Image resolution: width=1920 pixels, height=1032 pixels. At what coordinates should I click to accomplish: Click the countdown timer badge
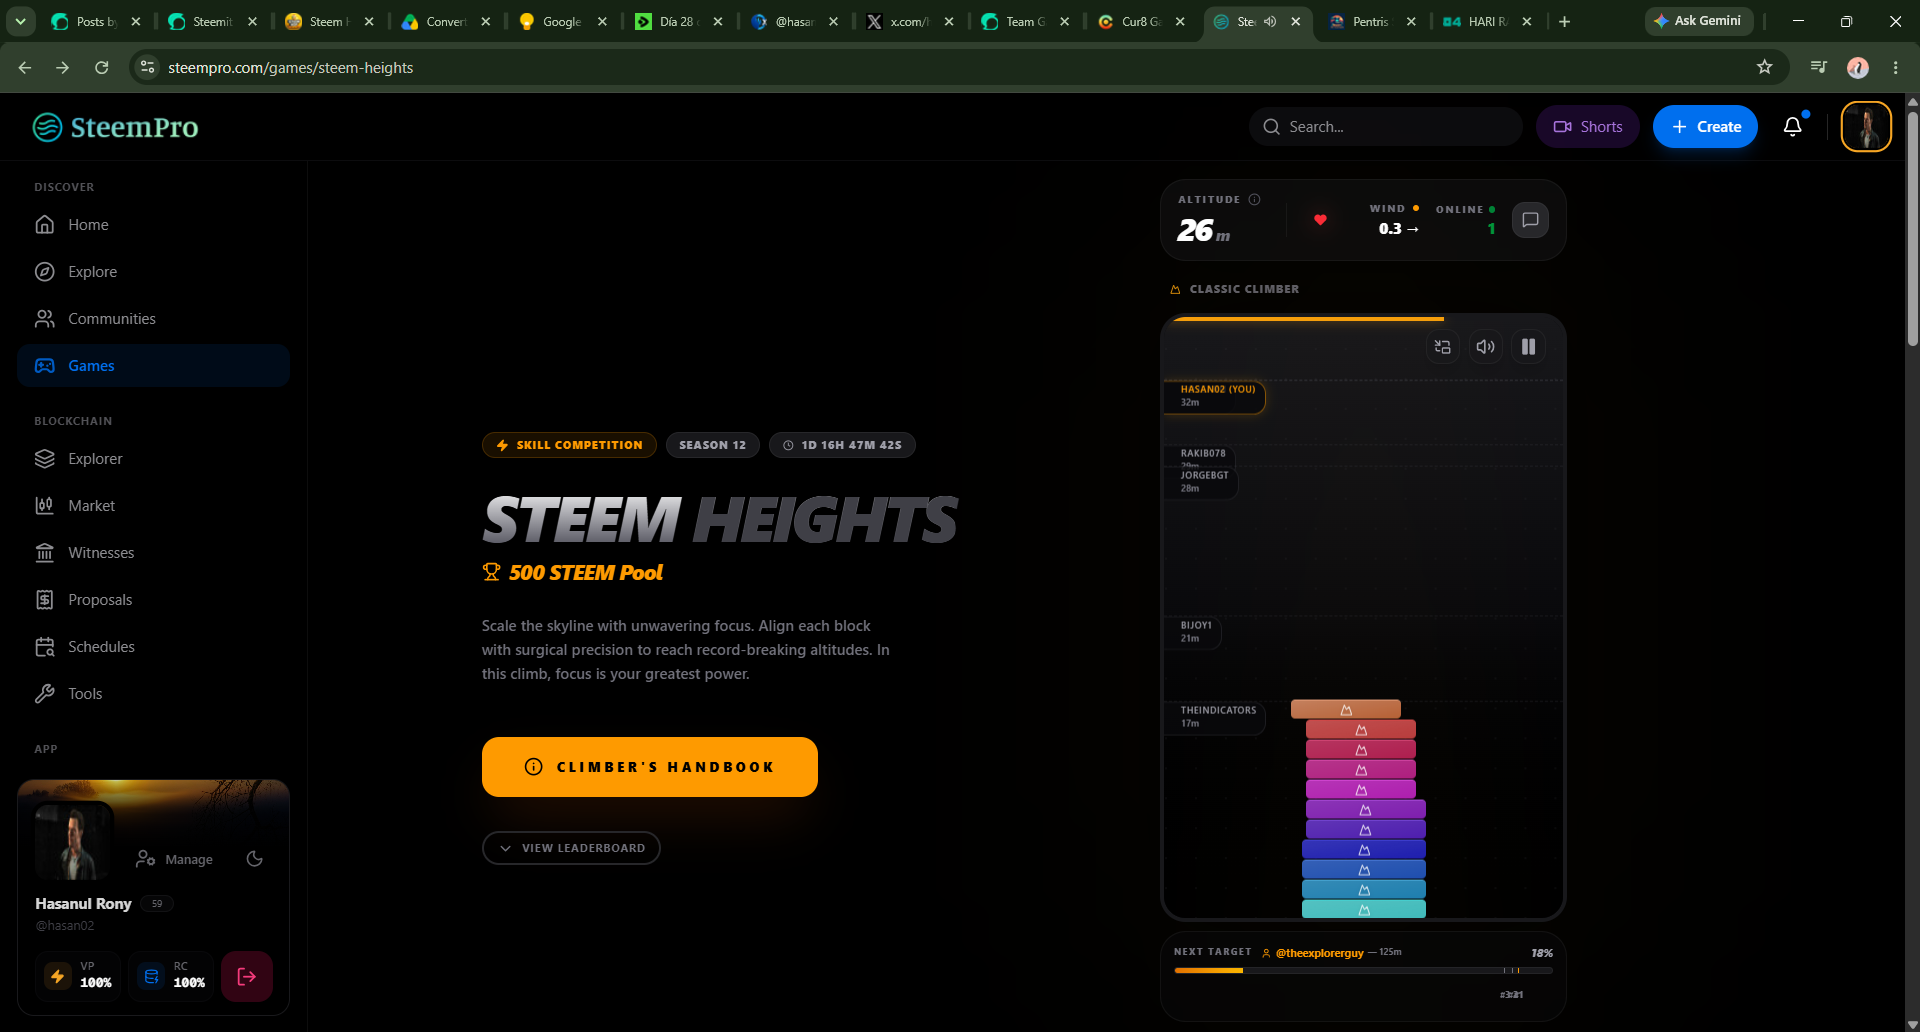842,445
